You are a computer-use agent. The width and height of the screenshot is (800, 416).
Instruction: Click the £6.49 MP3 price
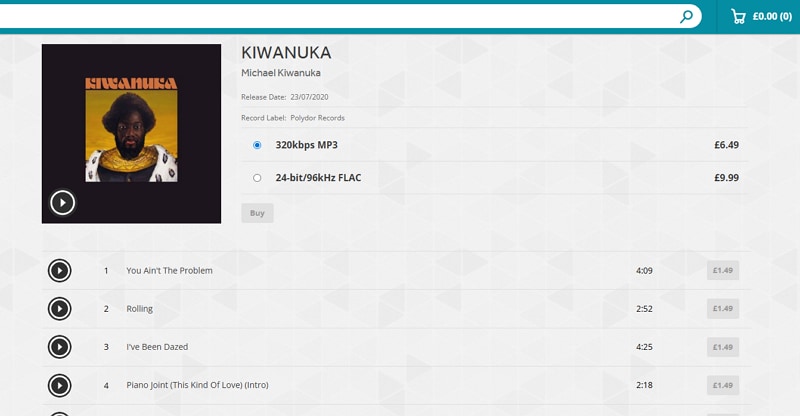point(727,145)
